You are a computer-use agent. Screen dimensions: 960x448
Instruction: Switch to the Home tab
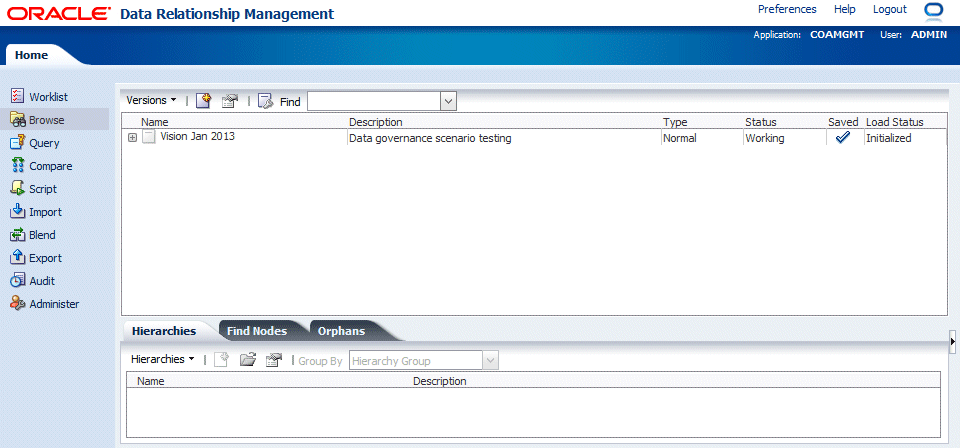pyautogui.click(x=31, y=55)
